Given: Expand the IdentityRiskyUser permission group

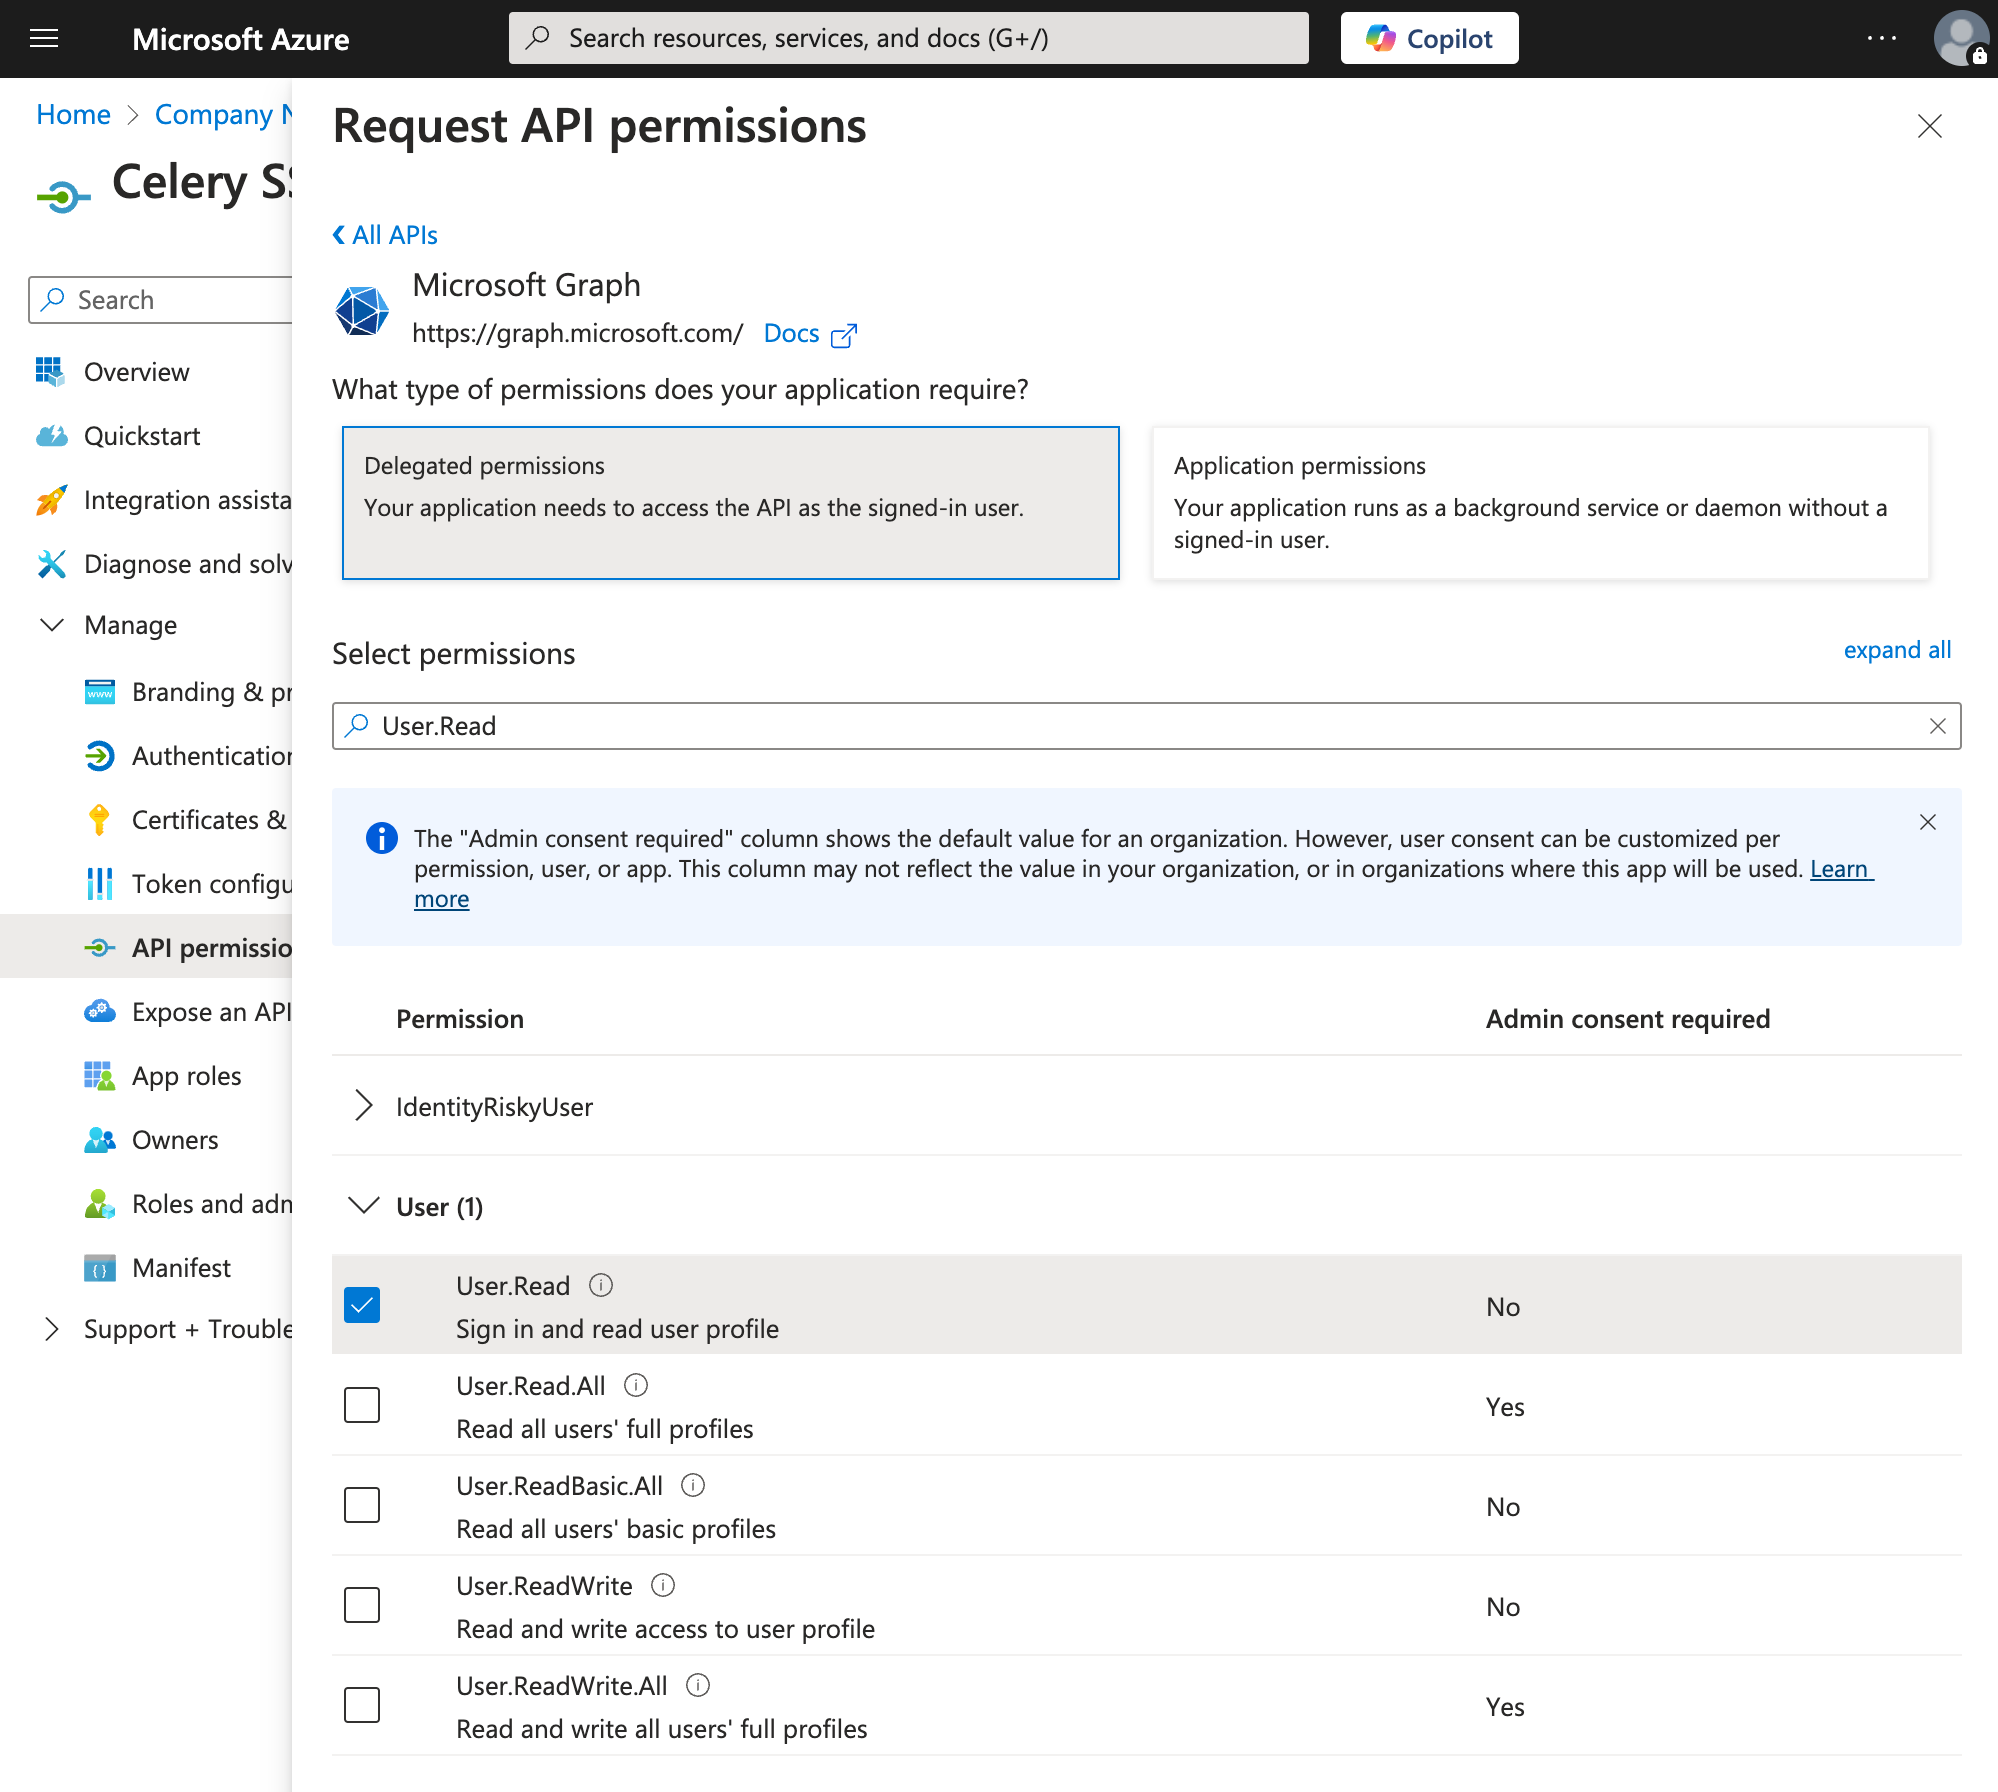Looking at the screenshot, I should (x=364, y=1106).
